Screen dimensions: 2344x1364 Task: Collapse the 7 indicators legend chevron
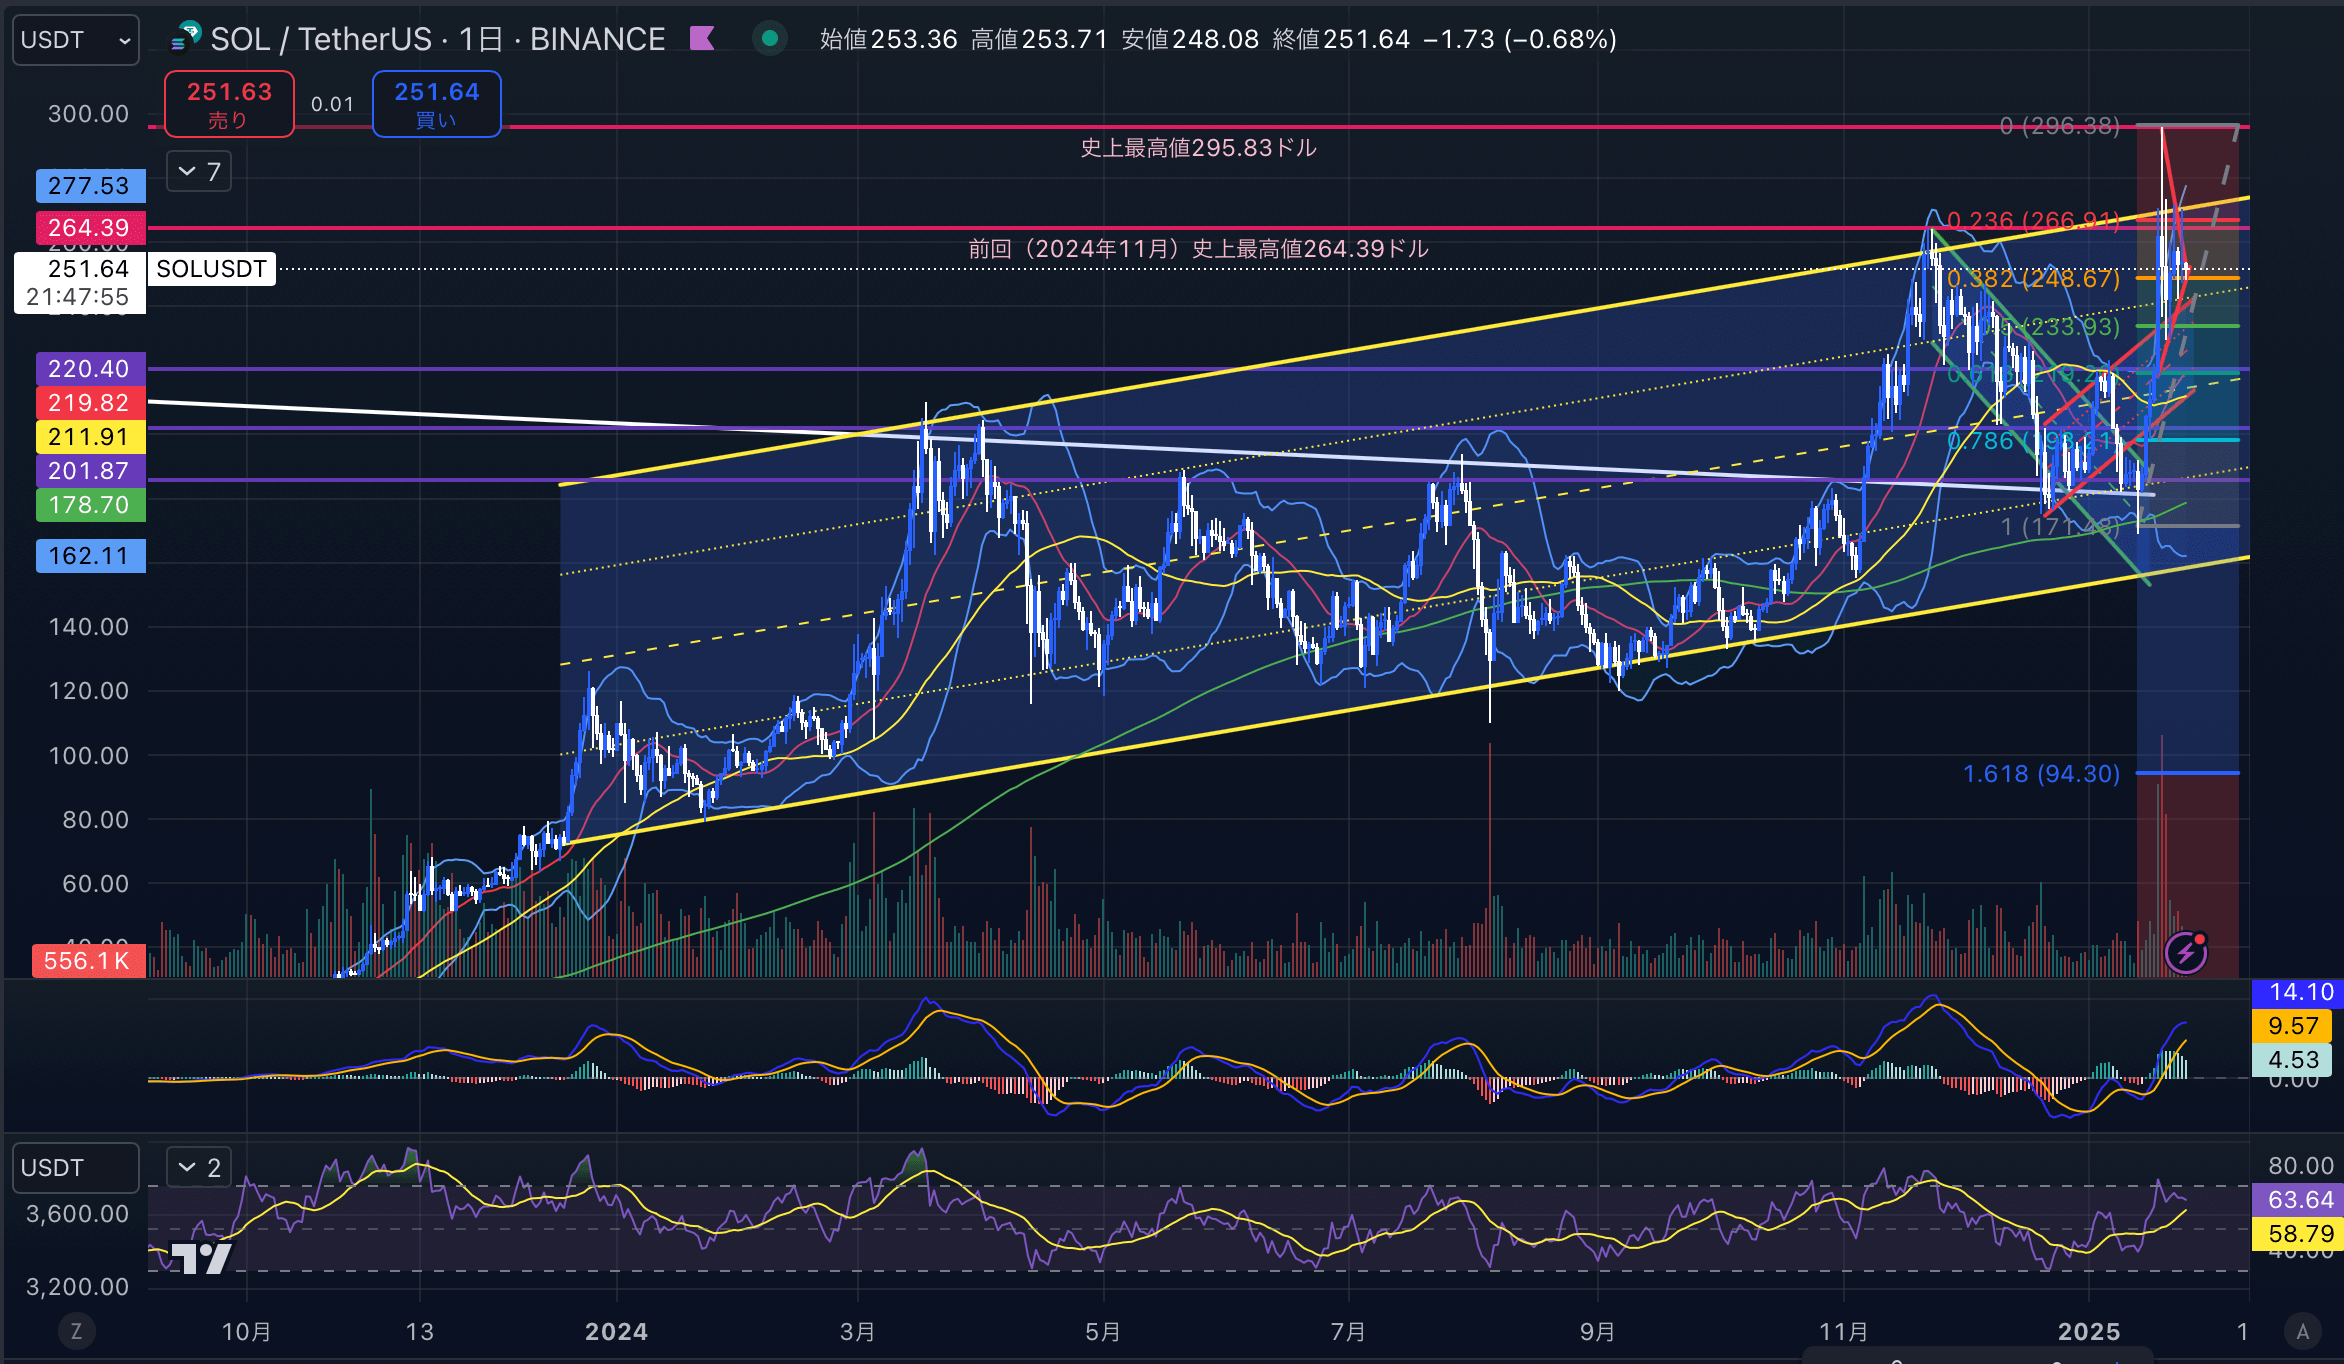click(199, 172)
